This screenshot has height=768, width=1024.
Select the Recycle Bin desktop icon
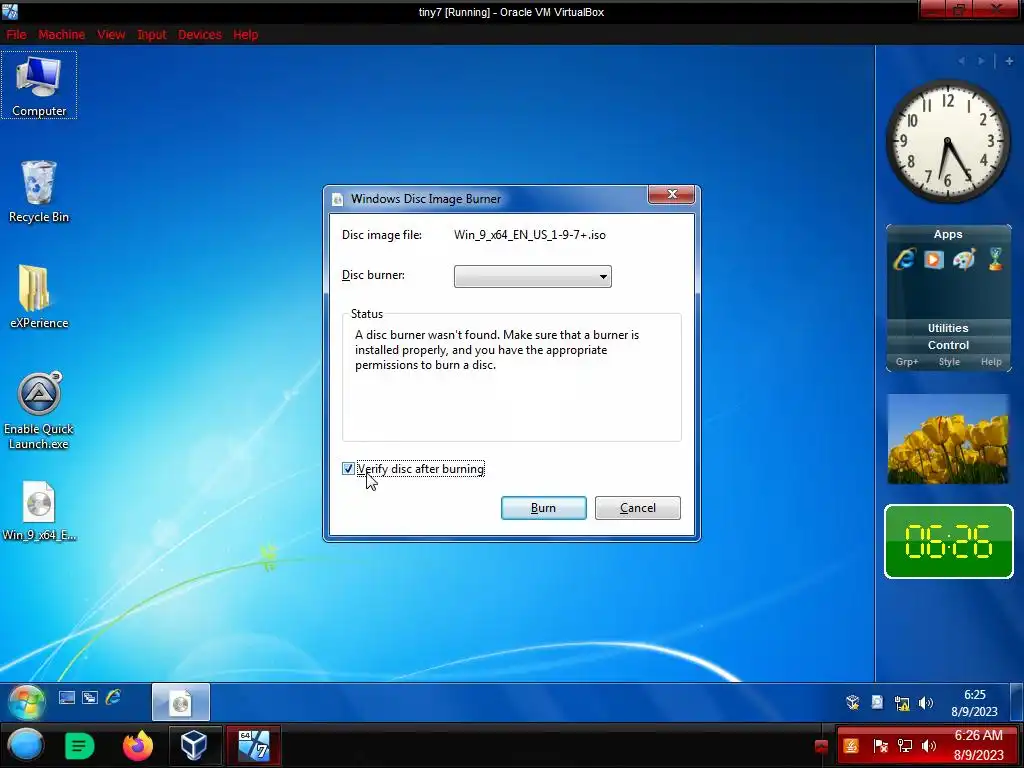click(x=39, y=191)
